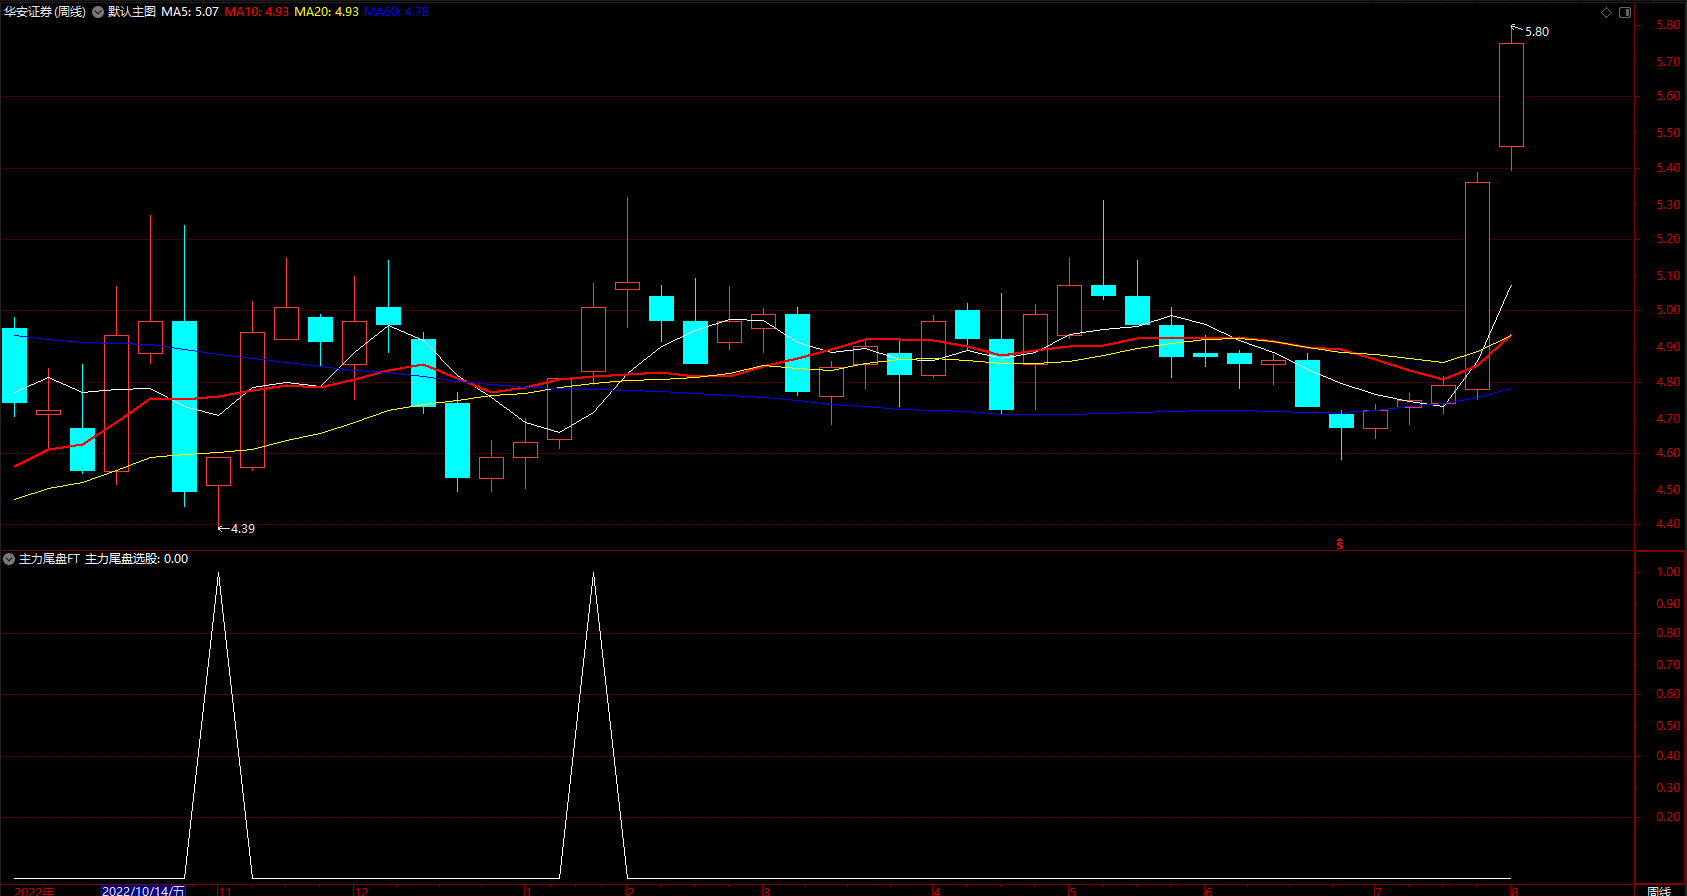Click the highlighted 2022/10/14 date label
Screen dimensions: 1687x896
144,890
